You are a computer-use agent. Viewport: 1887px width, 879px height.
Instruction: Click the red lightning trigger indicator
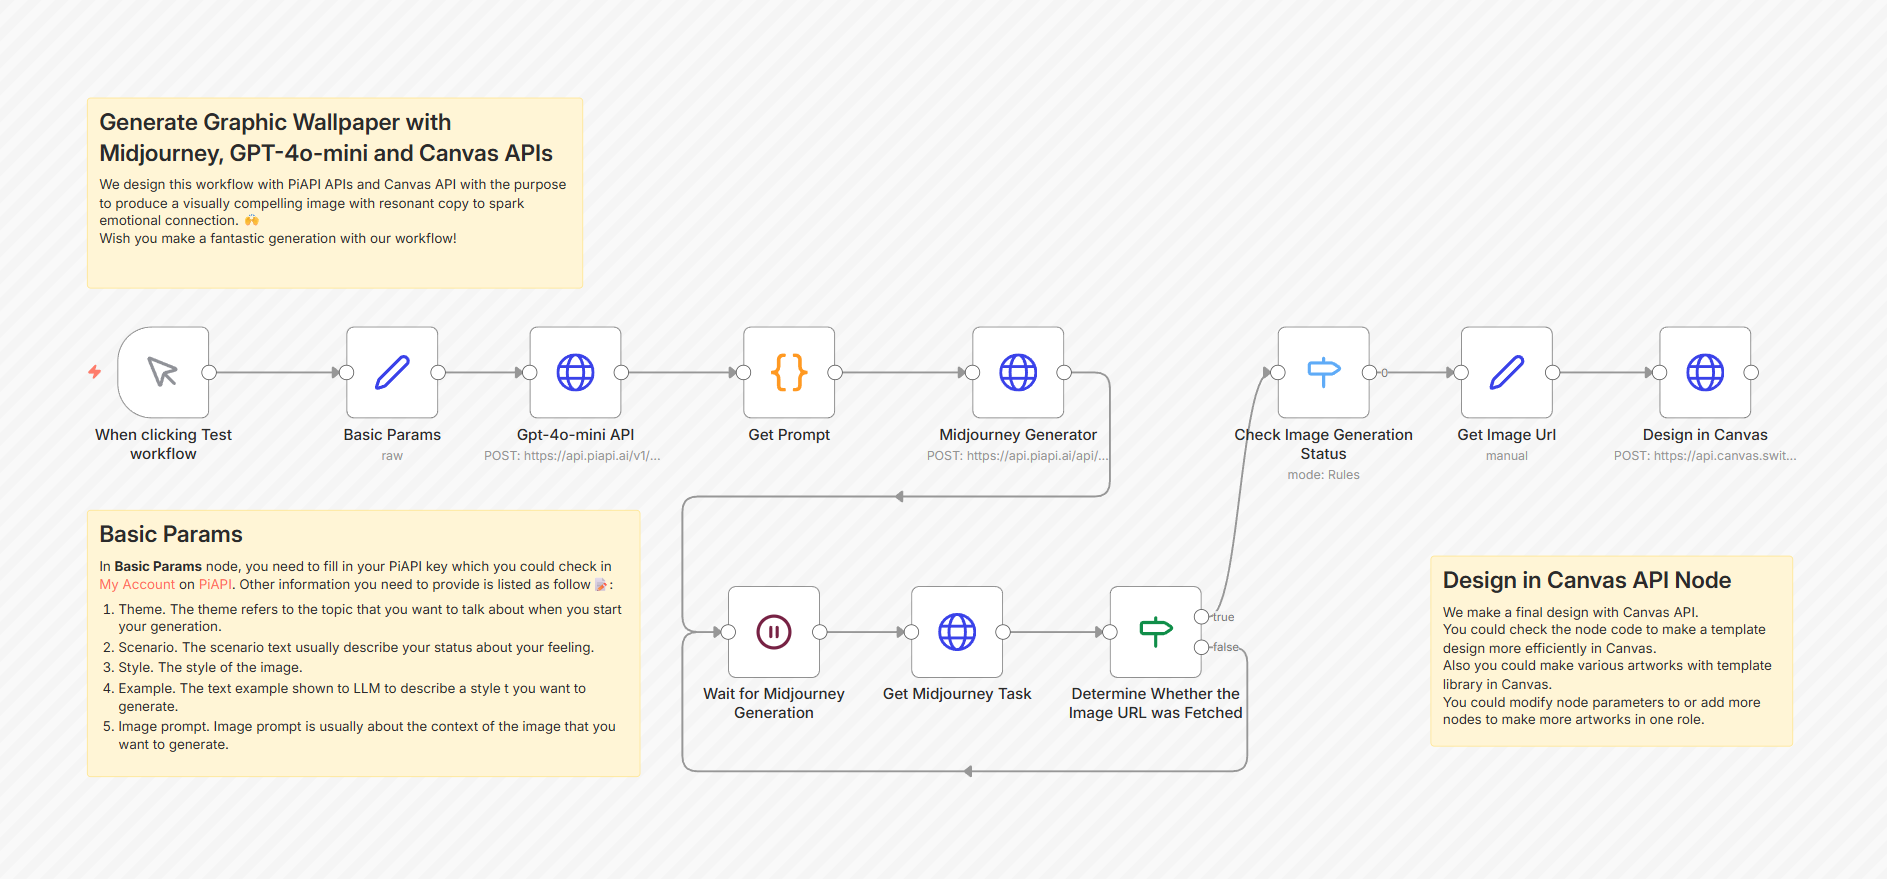point(95,372)
